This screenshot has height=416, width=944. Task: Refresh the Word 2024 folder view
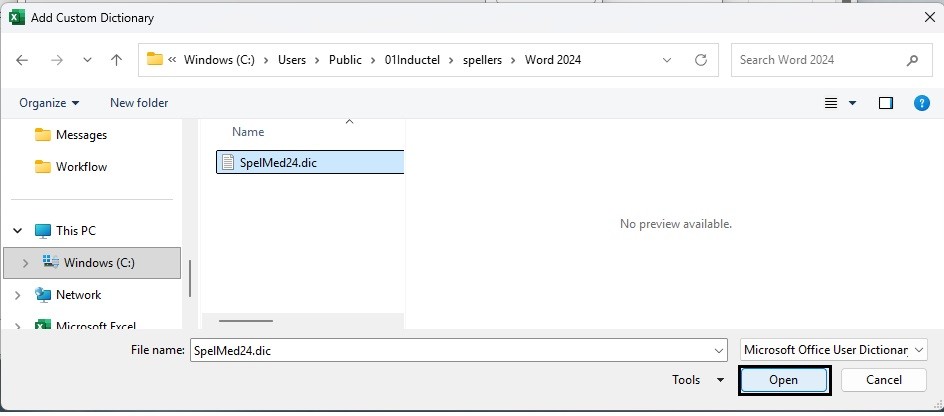coord(701,60)
